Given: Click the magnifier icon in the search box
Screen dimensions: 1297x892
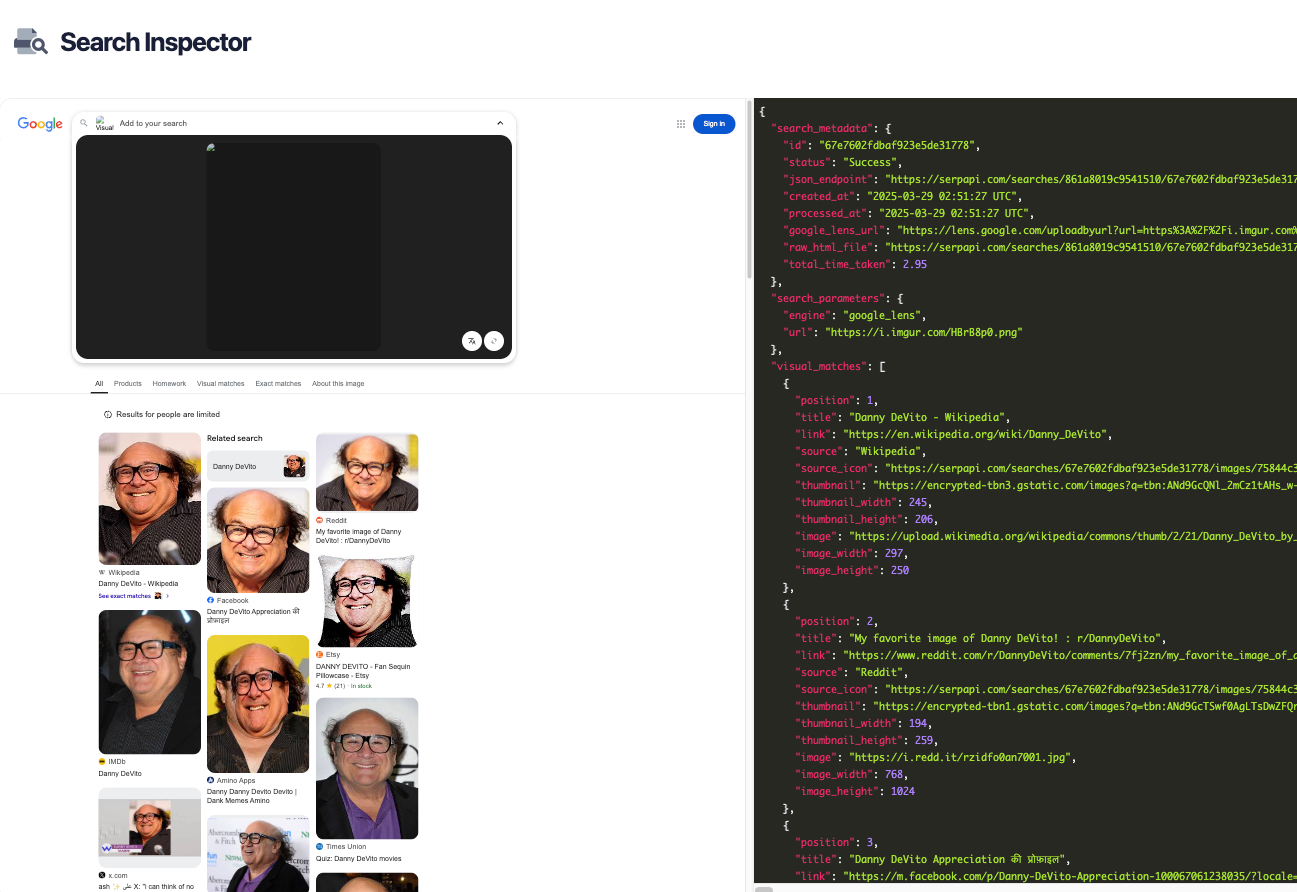Looking at the screenshot, I should pyautogui.click(x=84, y=123).
